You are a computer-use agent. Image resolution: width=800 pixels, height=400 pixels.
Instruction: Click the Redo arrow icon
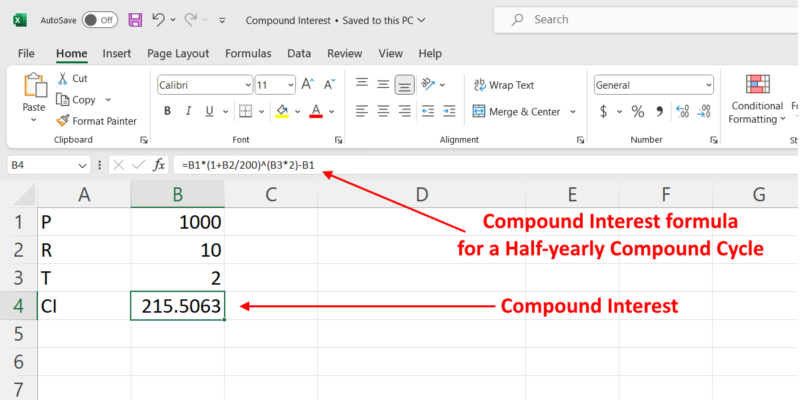(x=190, y=19)
